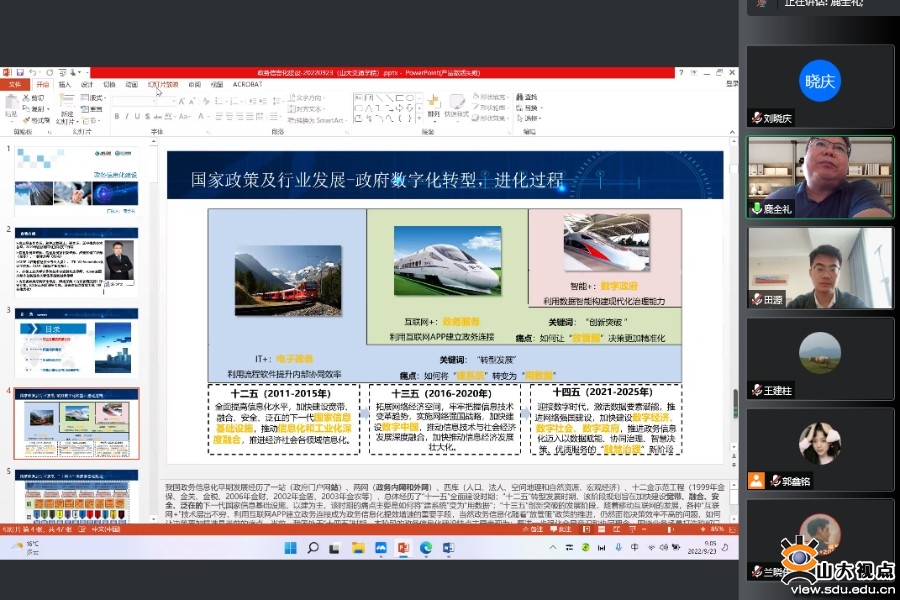This screenshot has height=600, width=900.
Task: Switch to ACROBAT tab
Action: point(247,84)
